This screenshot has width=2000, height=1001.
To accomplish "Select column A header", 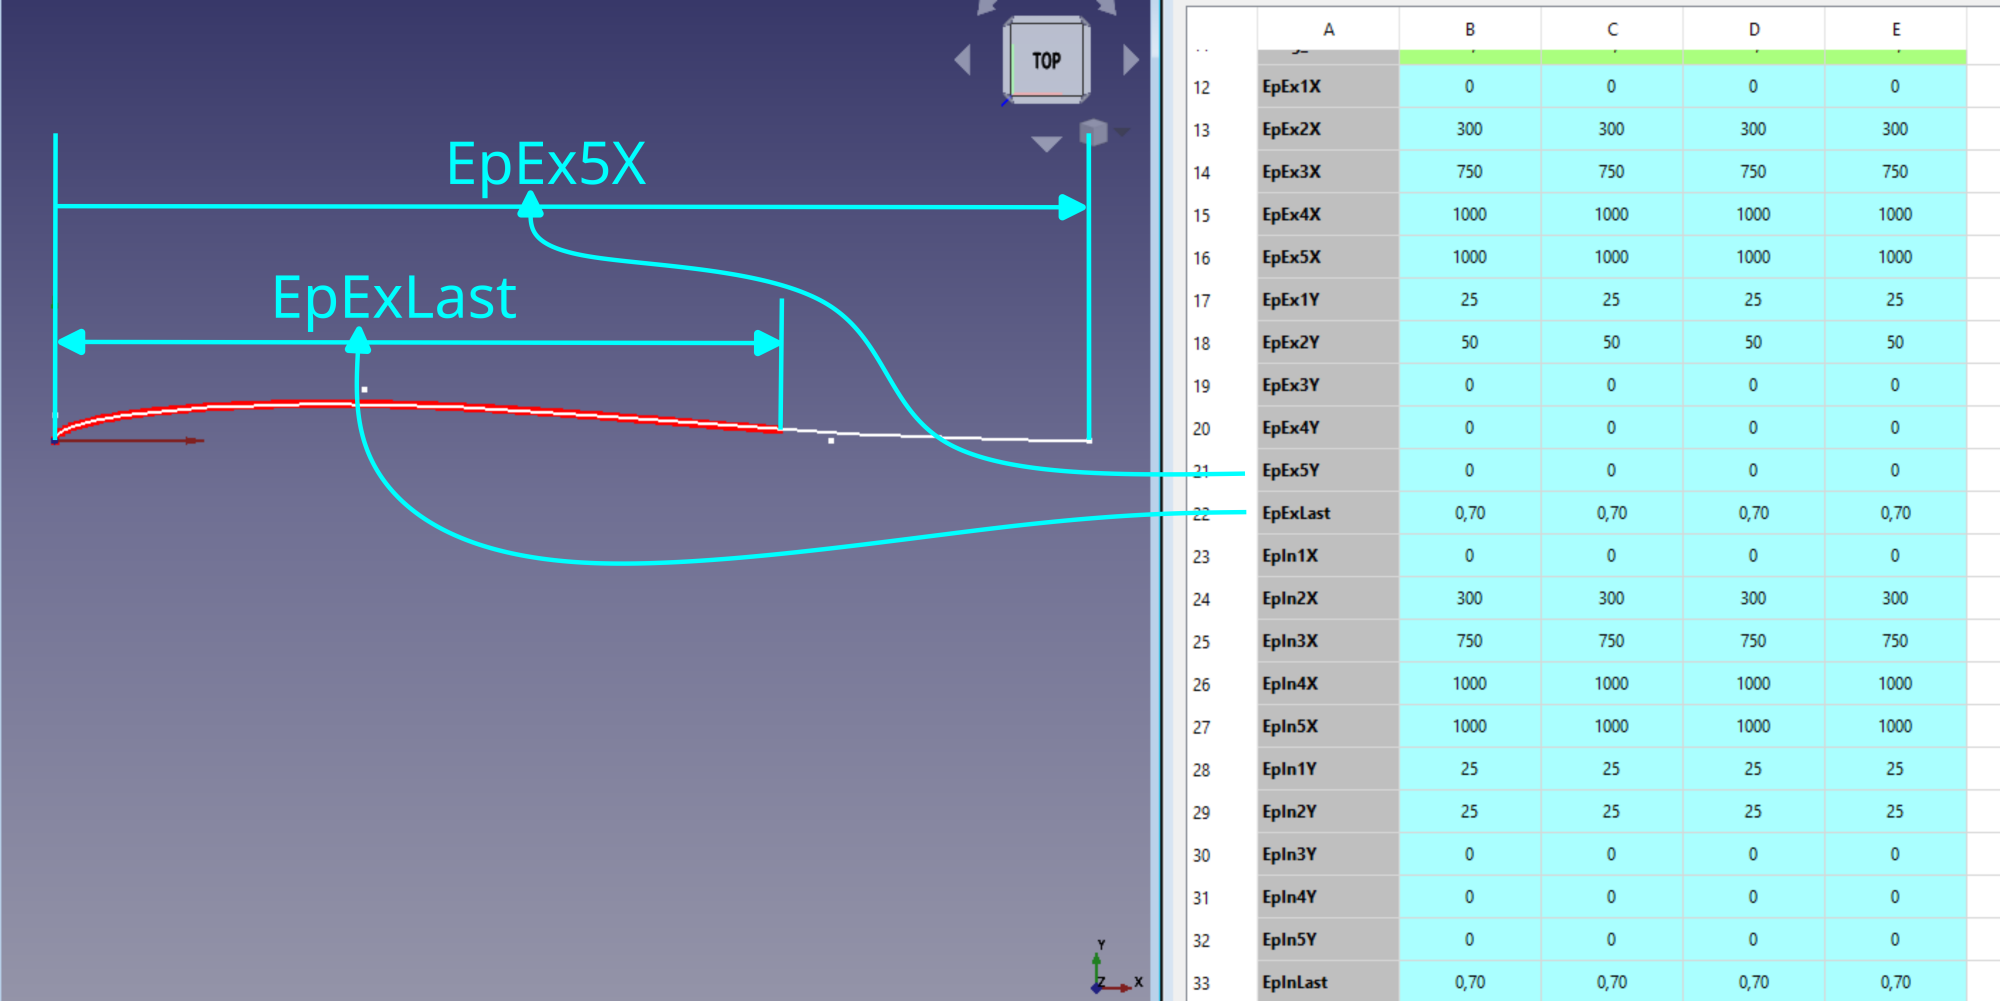I will click(1328, 29).
